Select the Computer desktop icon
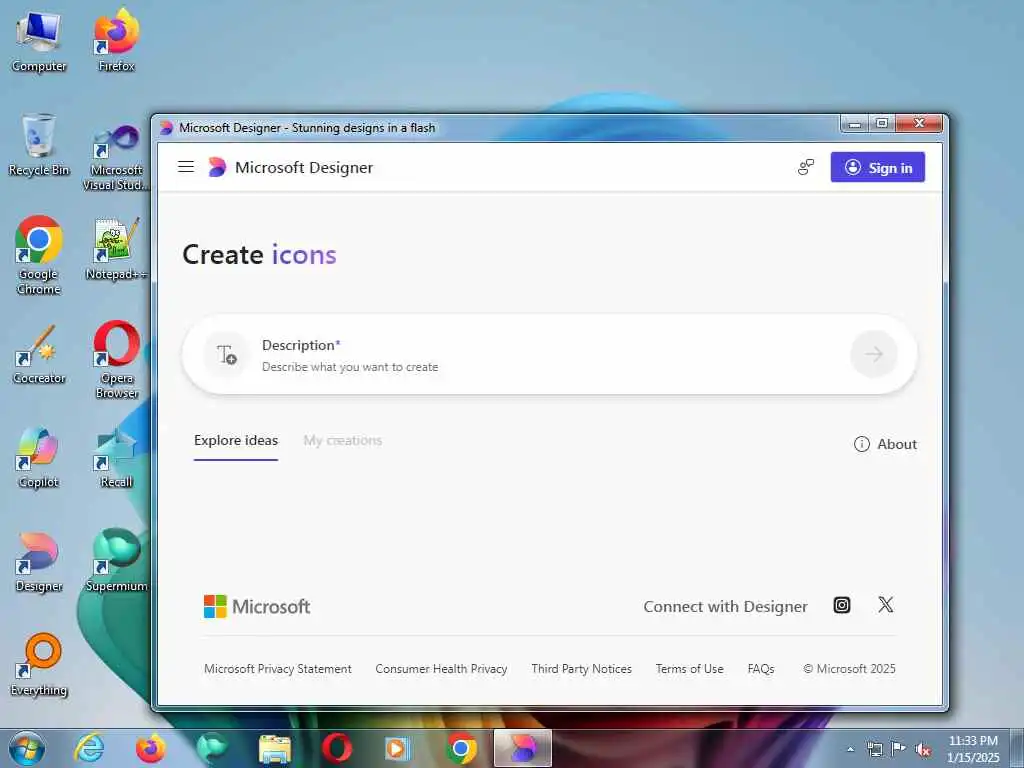 [39, 41]
